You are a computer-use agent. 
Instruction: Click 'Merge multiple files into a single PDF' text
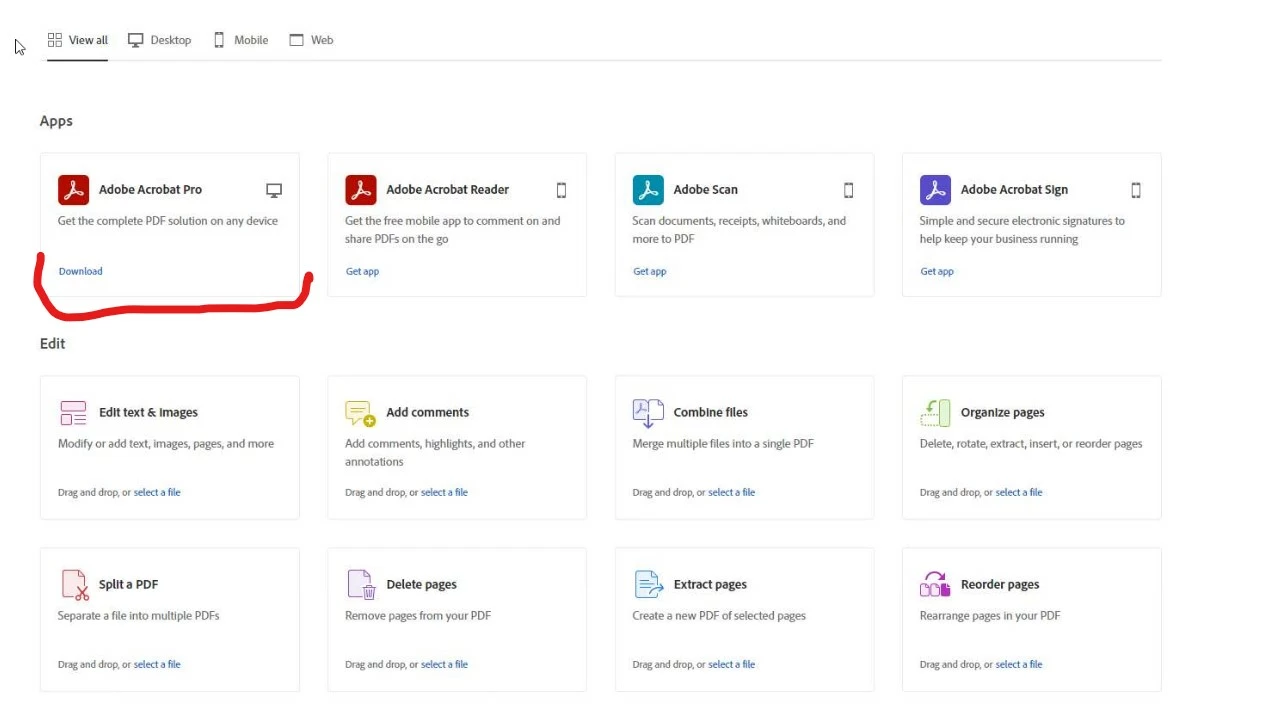723,443
